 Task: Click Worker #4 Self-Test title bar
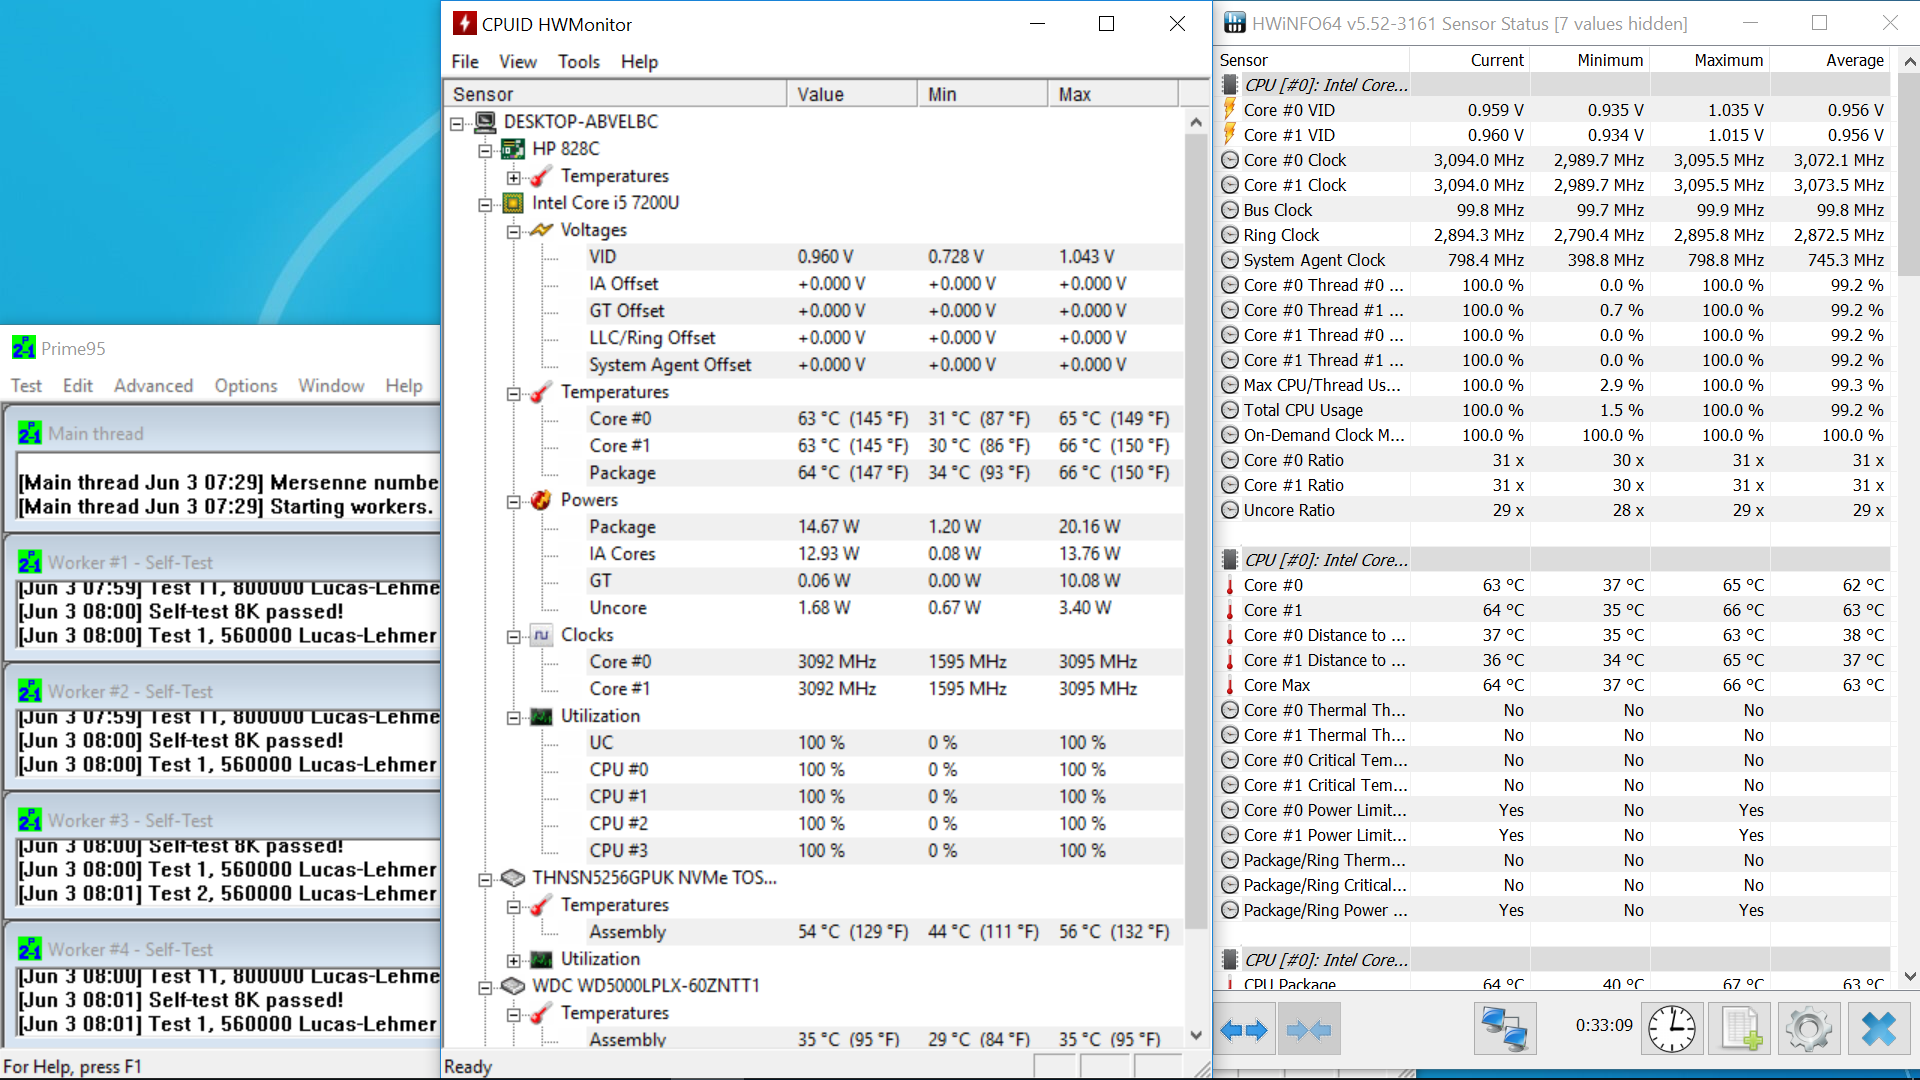coord(225,949)
